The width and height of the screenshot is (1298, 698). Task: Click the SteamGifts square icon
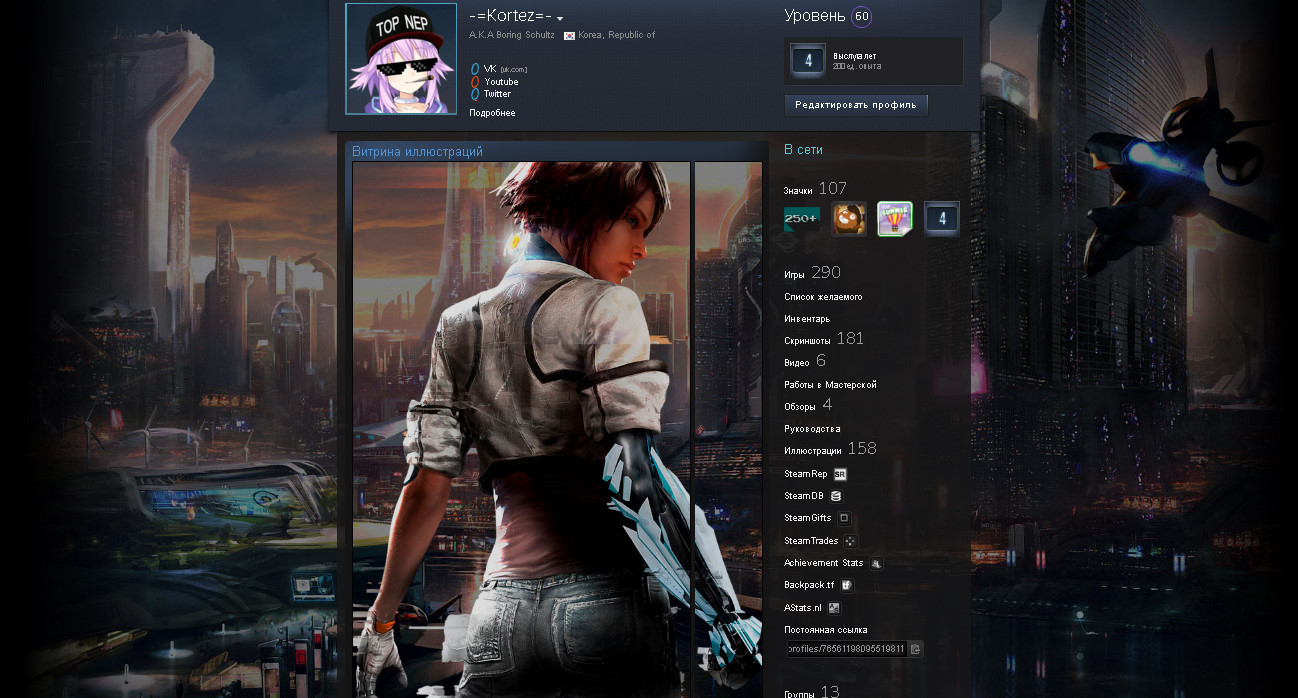pos(844,518)
